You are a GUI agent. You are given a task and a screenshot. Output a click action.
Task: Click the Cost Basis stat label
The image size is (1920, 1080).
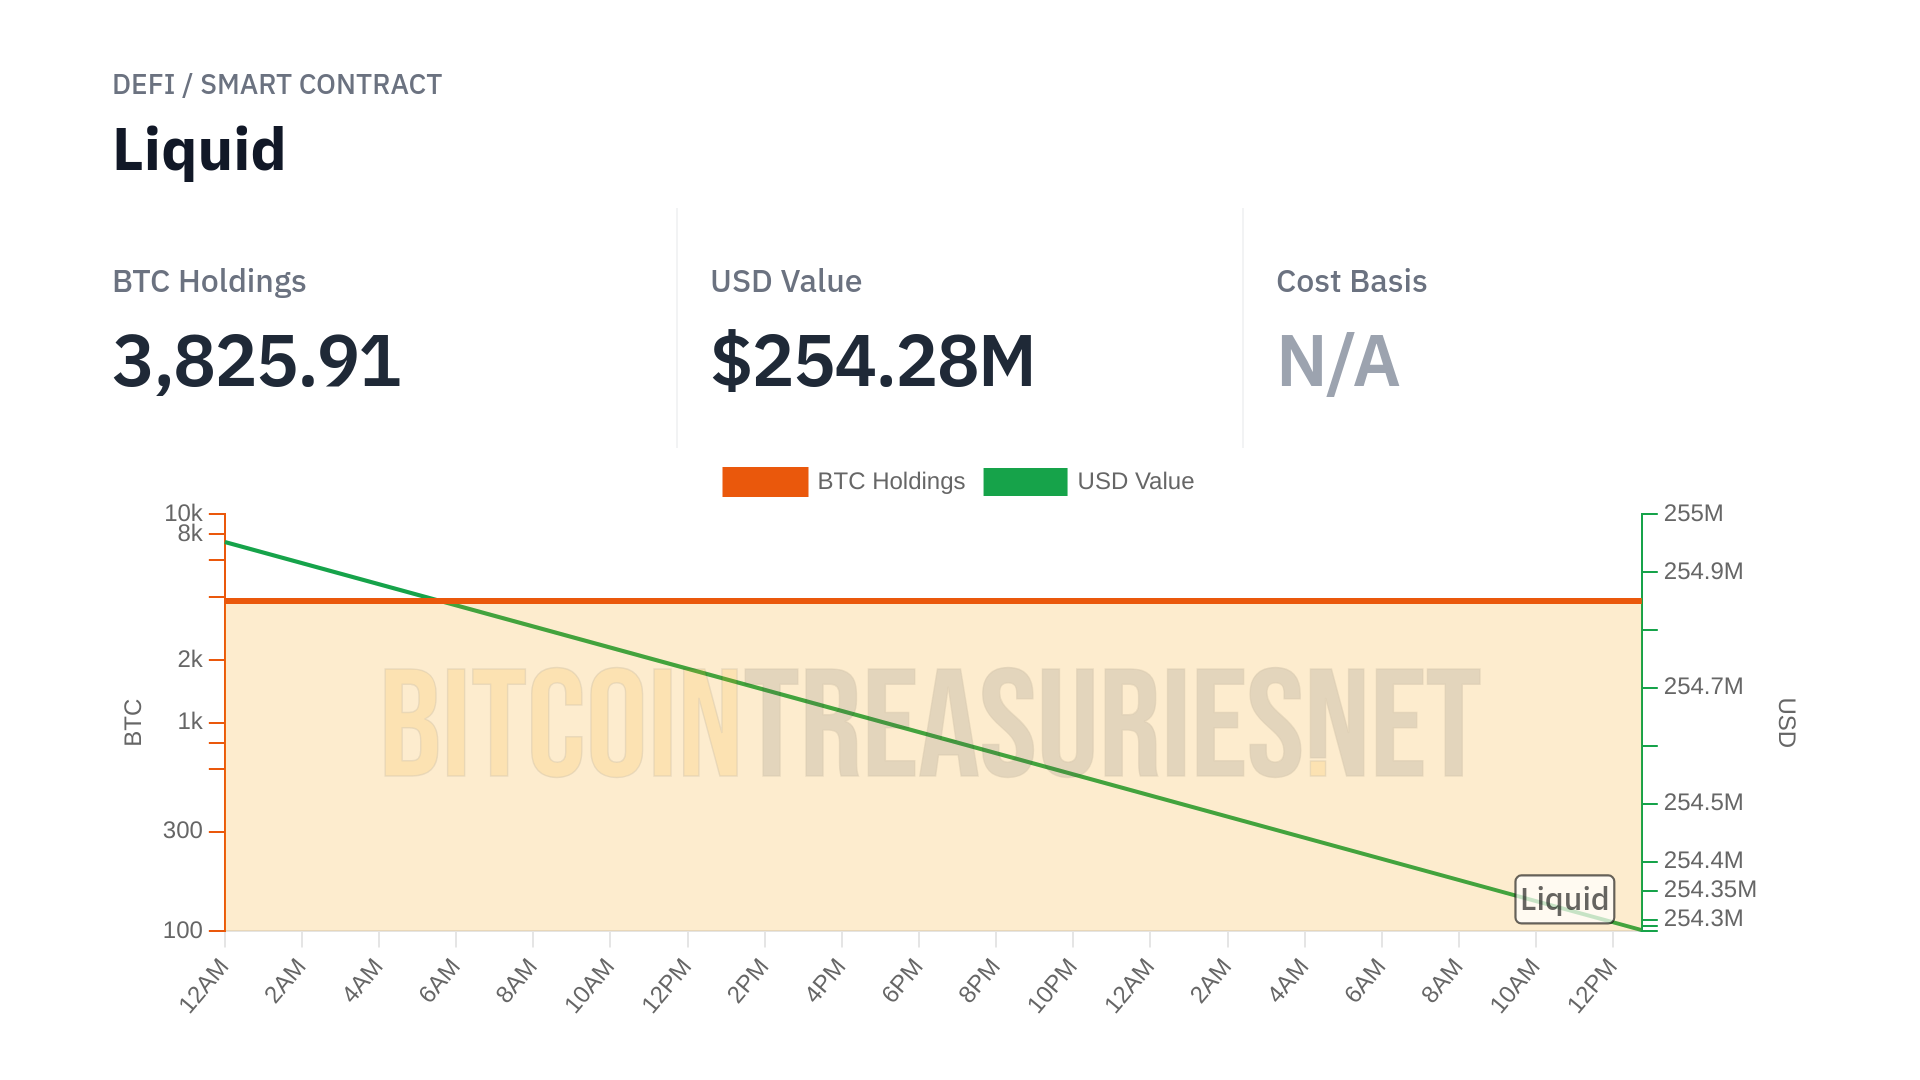(1351, 282)
